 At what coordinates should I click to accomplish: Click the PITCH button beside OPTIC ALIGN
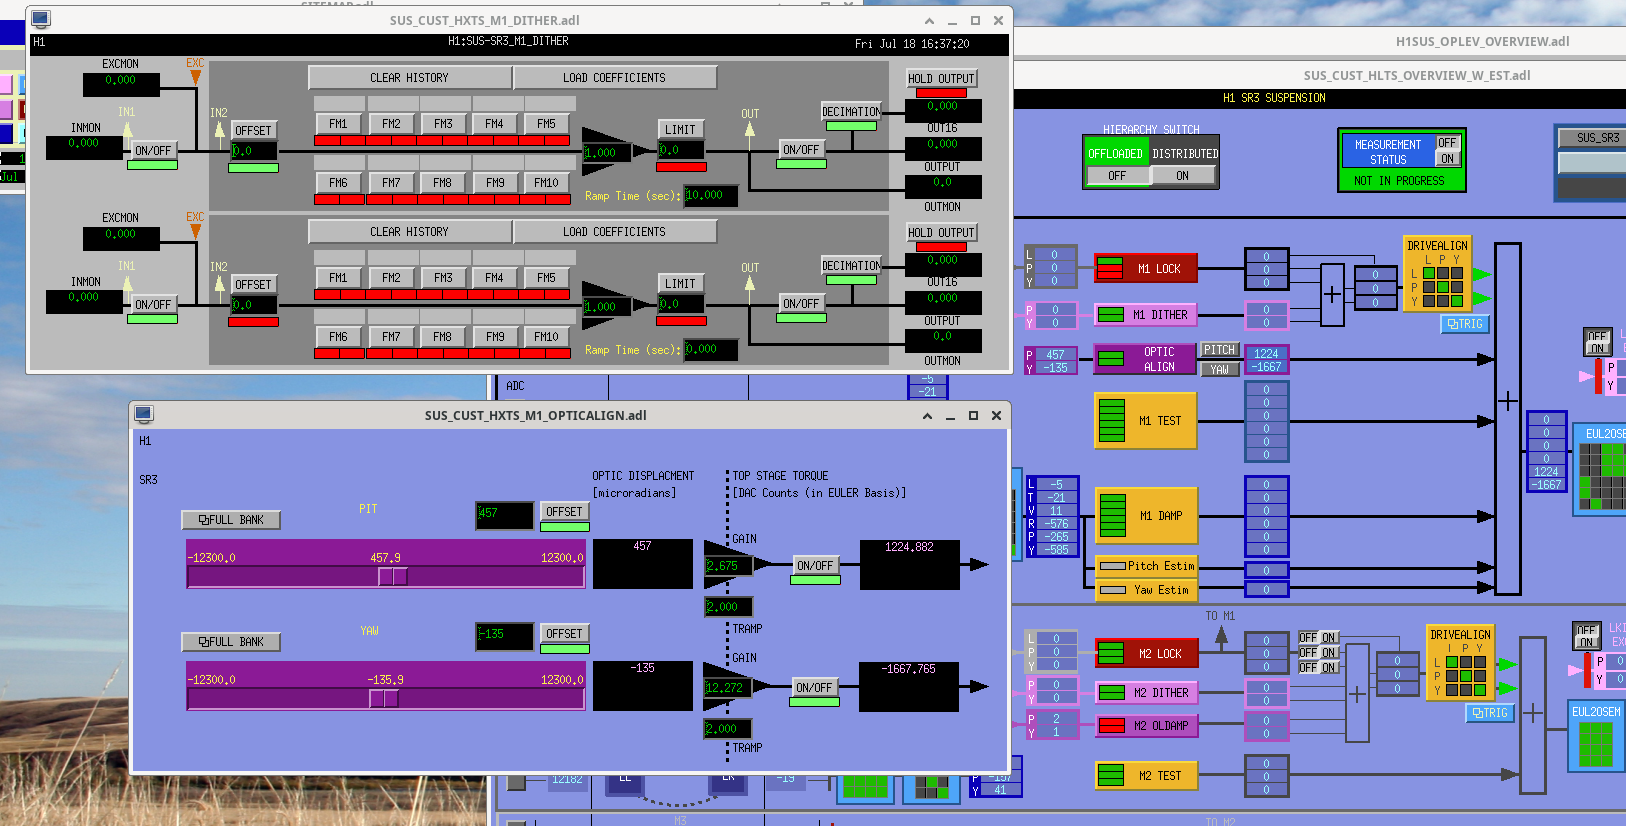tap(1219, 350)
